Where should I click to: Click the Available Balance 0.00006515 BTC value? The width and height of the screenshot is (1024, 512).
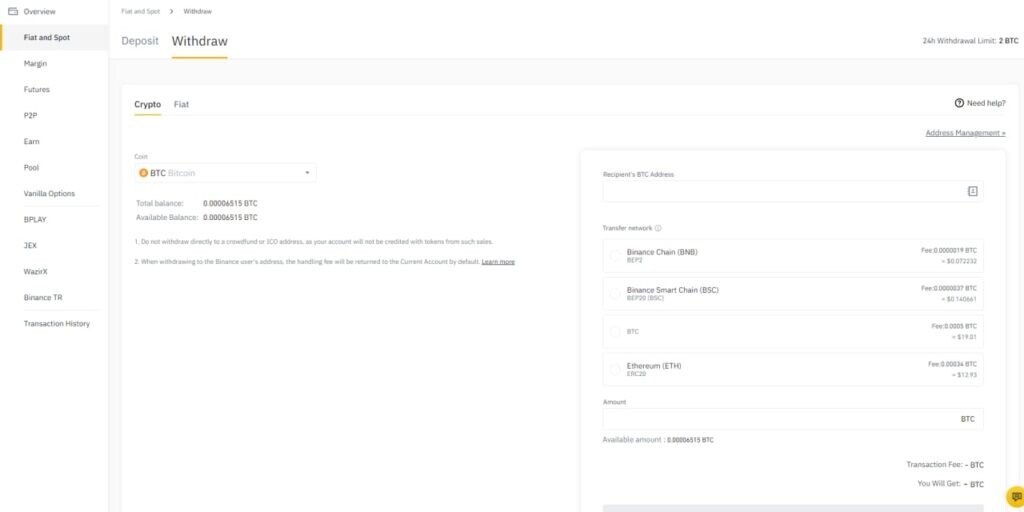pos(230,217)
